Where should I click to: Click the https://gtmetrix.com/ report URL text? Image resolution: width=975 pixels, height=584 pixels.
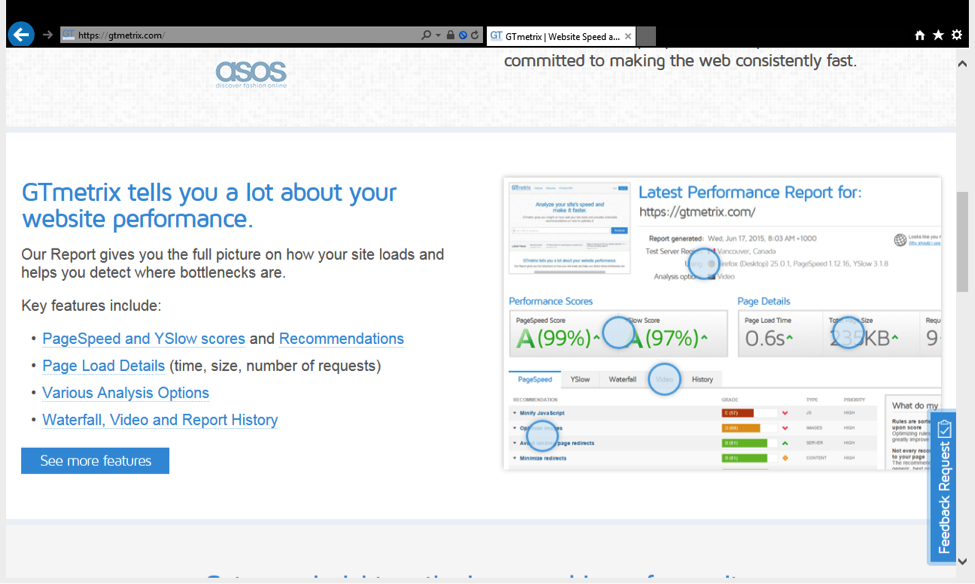(697, 212)
